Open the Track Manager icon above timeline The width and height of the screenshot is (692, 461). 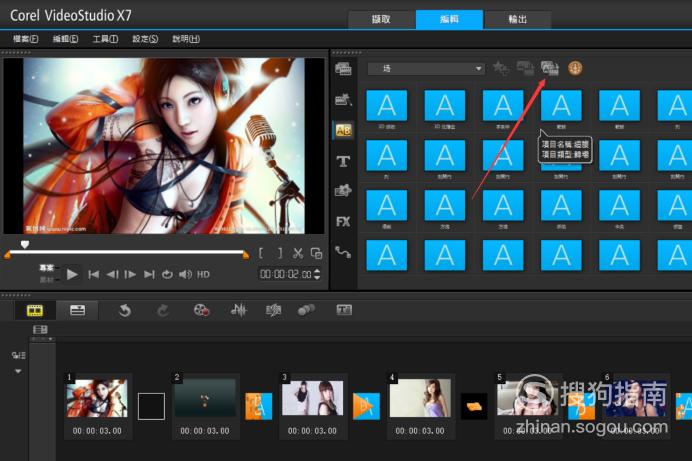[x=40, y=329]
